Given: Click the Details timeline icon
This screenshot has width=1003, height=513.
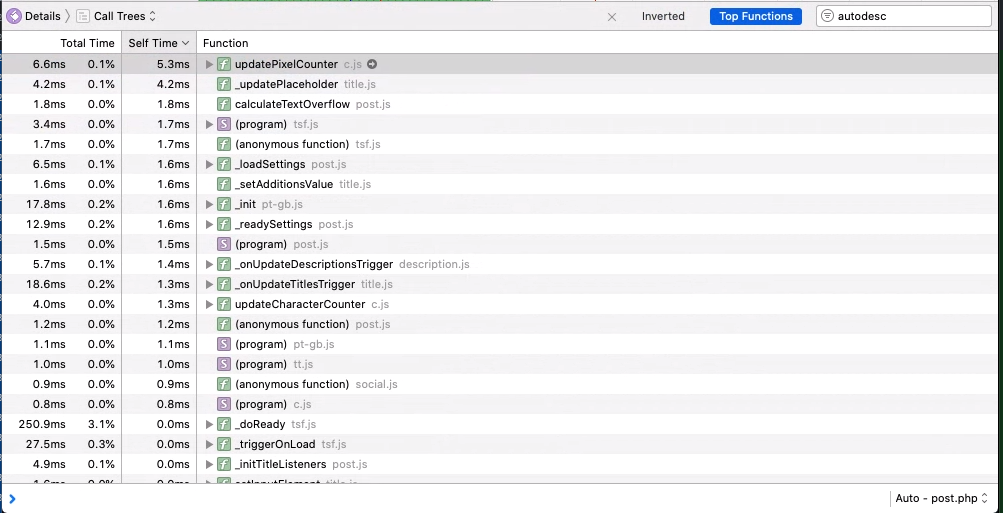Looking at the screenshot, I should [x=13, y=16].
